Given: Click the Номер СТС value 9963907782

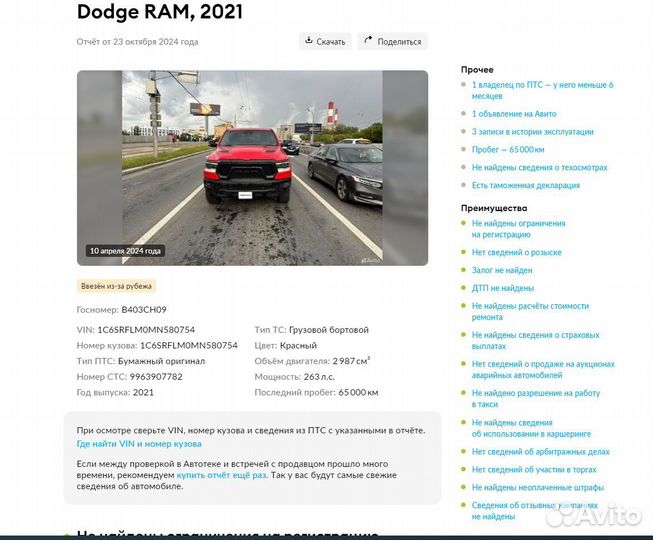Looking at the screenshot, I should pos(156,377).
